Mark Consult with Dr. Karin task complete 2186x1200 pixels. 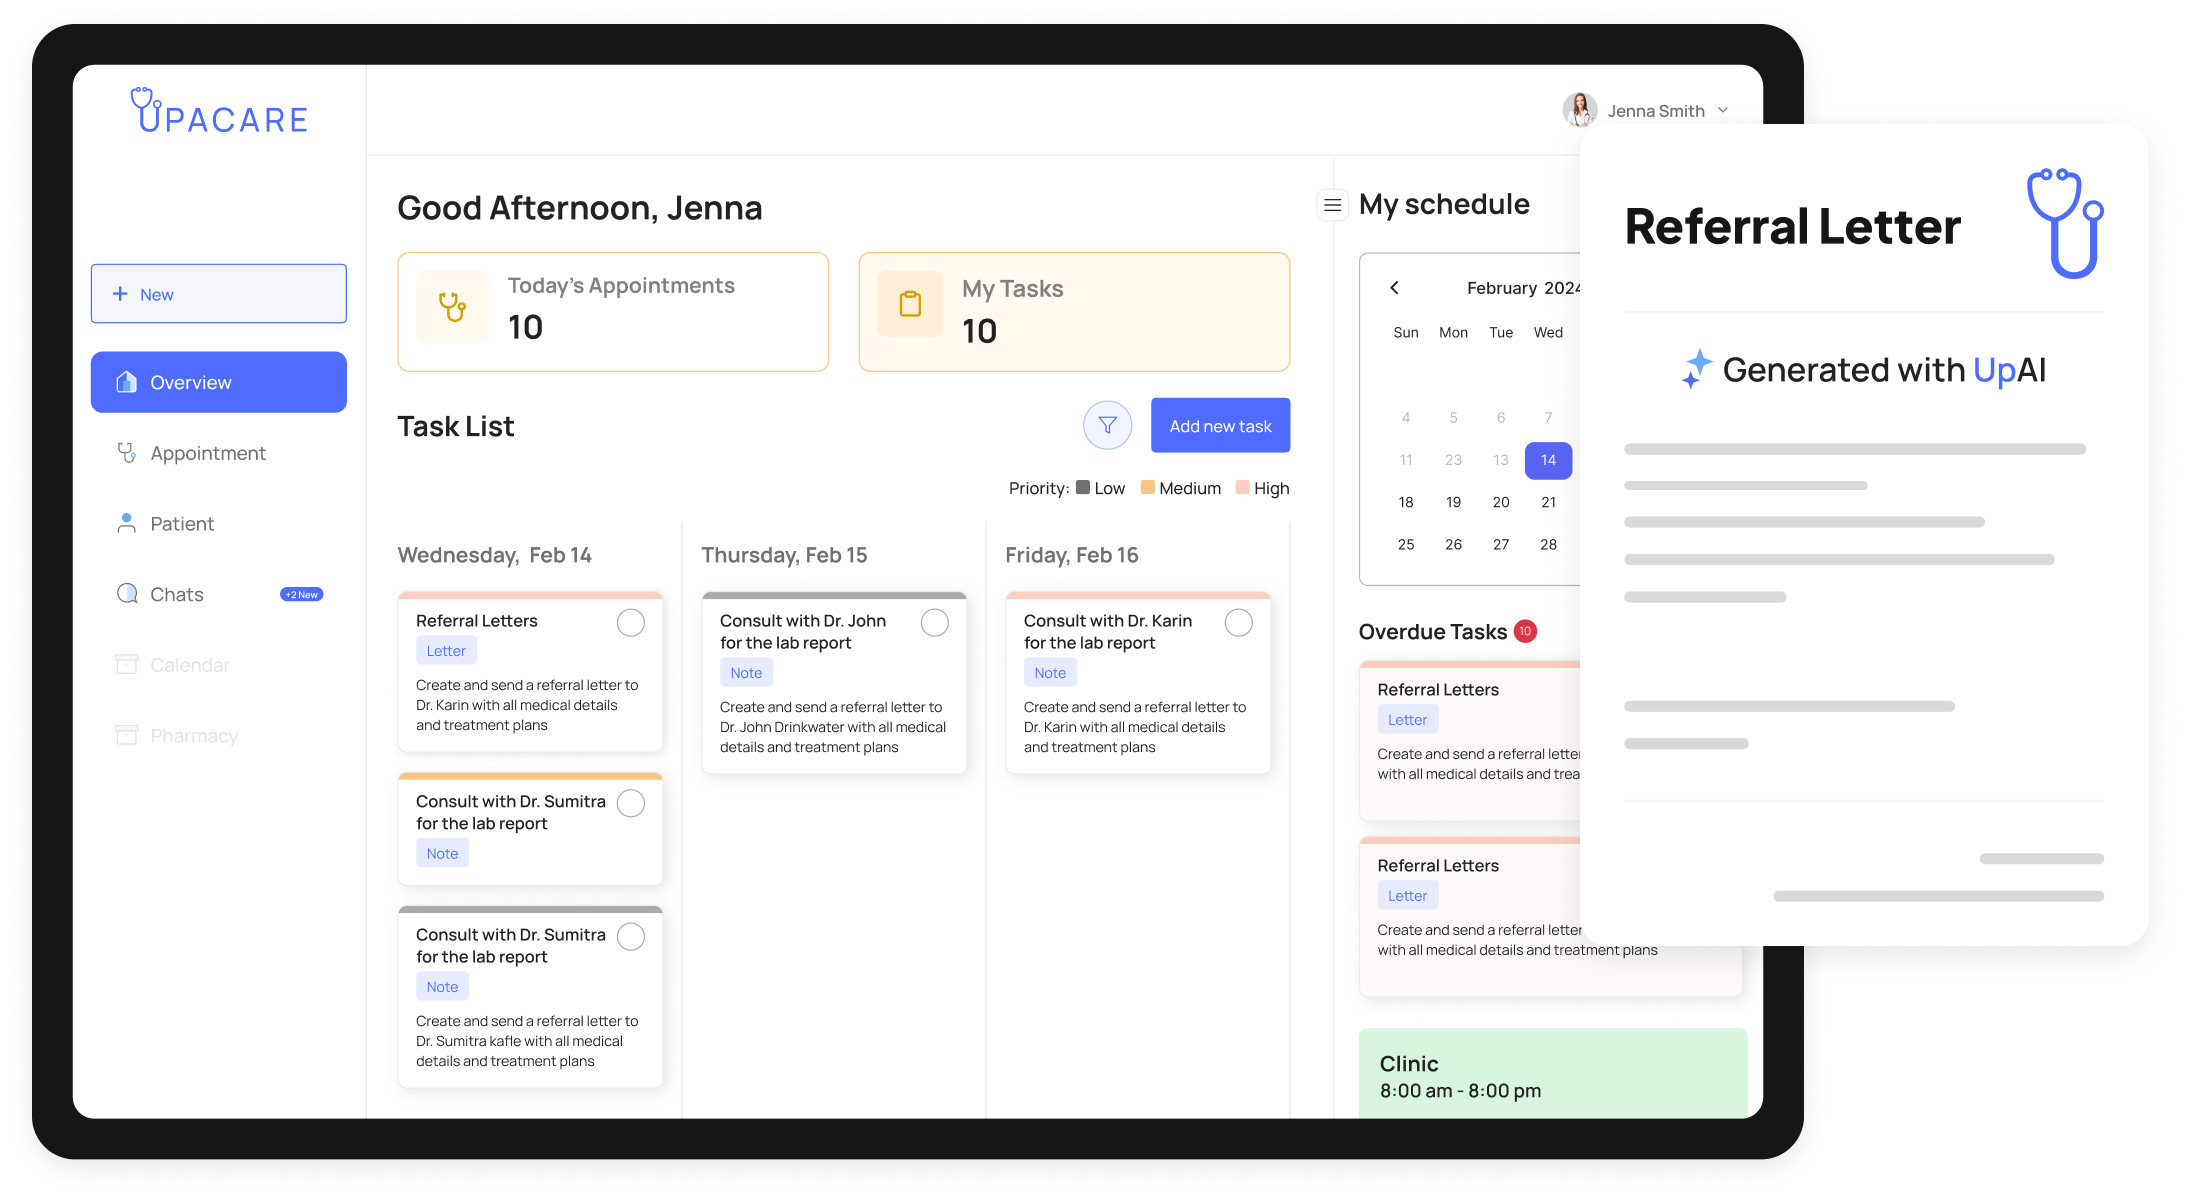(1239, 623)
